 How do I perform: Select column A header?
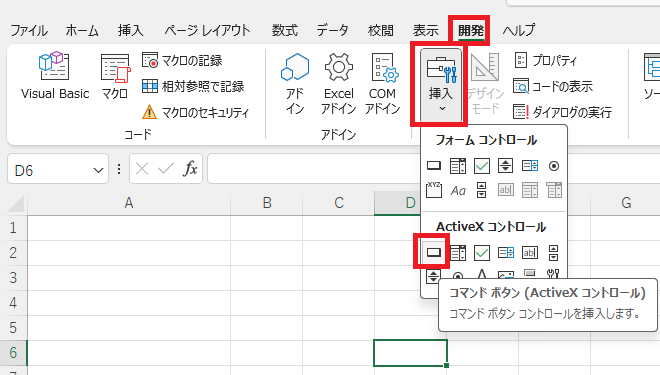pyautogui.click(x=129, y=203)
